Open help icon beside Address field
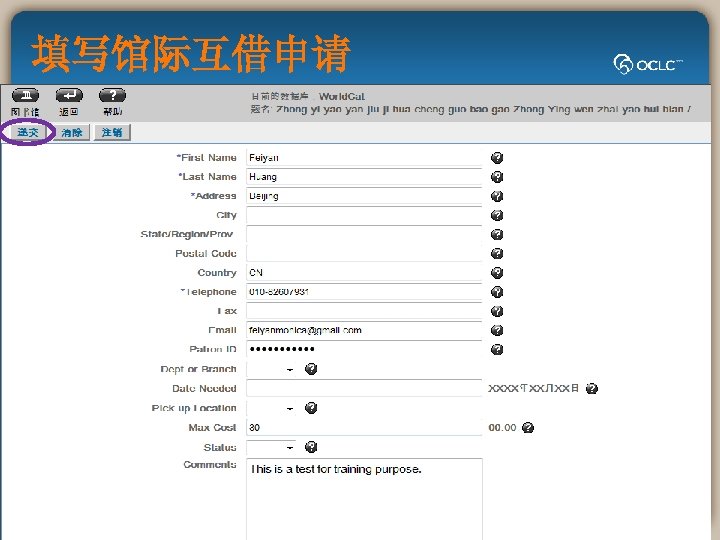The width and height of the screenshot is (720, 540). [497, 196]
